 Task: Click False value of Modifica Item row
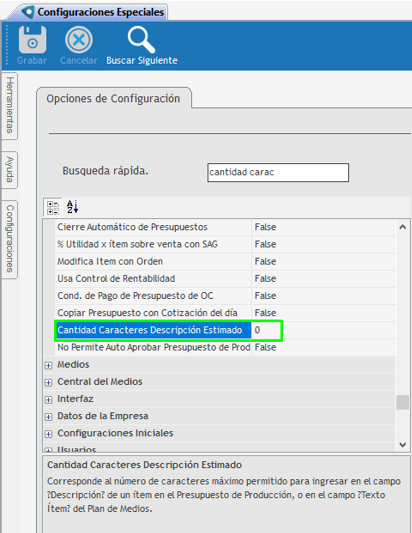pos(265,261)
